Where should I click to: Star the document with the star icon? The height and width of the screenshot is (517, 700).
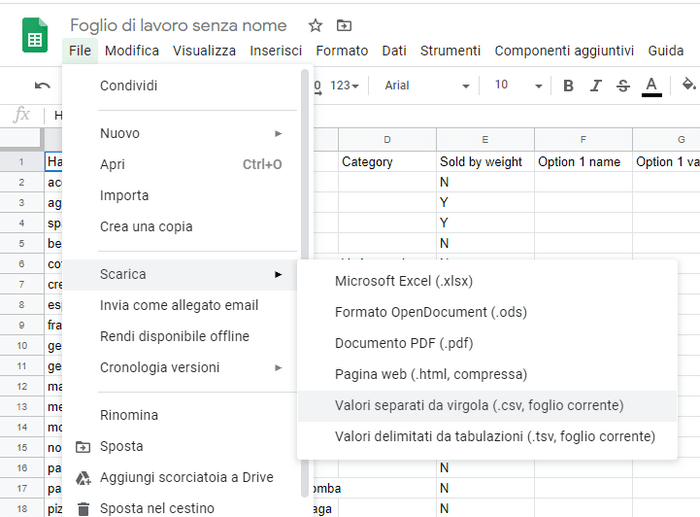pyautogui.click(x=315, y=25)
